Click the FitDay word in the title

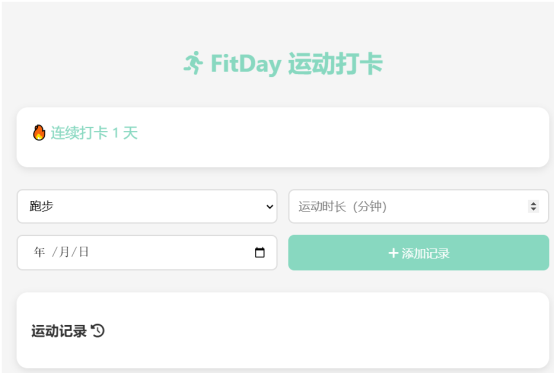(x=246, y=64)
